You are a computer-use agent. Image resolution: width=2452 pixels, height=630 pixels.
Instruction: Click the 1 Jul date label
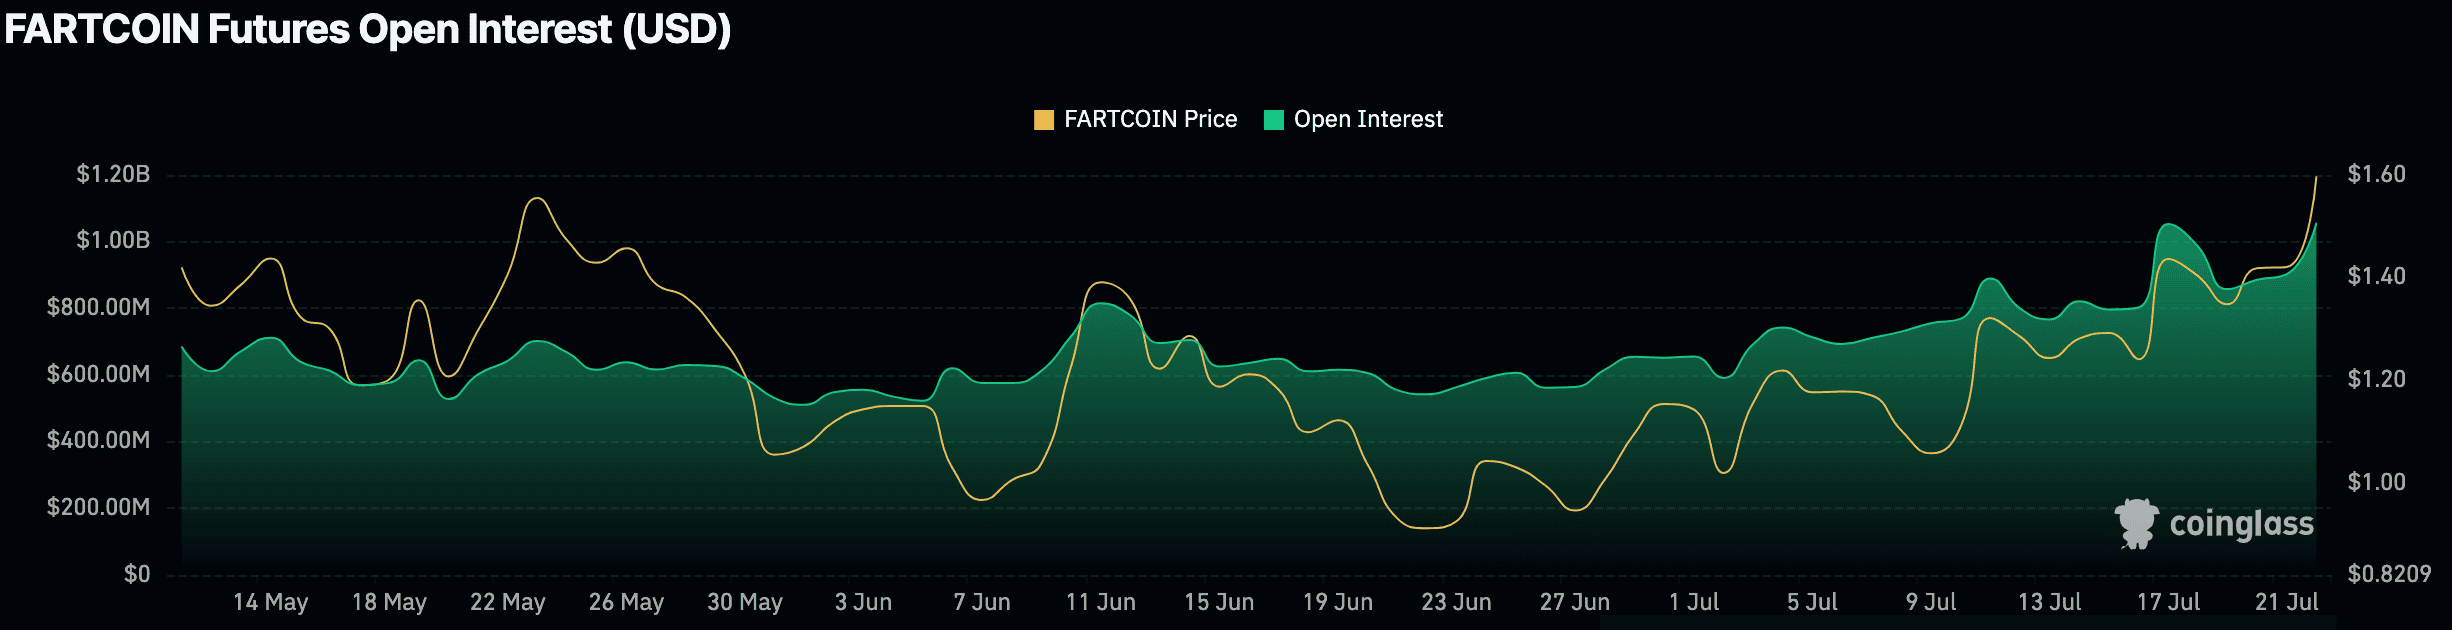point(1694,602)
